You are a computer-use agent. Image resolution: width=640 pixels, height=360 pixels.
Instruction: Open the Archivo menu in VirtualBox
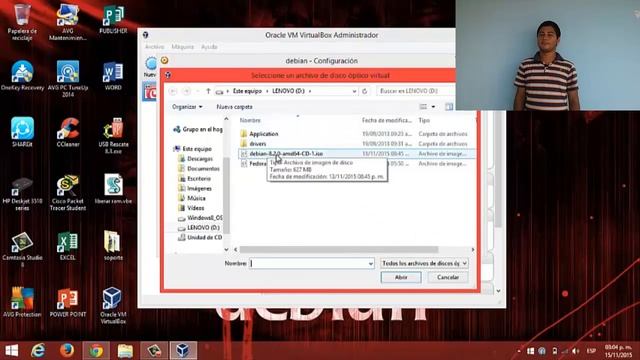click(x=154, y=47)
